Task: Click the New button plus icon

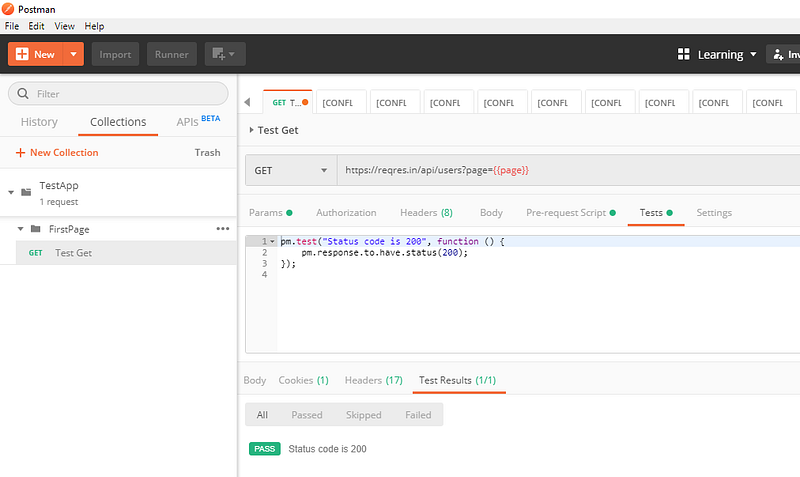Action: tap(22, 54)
